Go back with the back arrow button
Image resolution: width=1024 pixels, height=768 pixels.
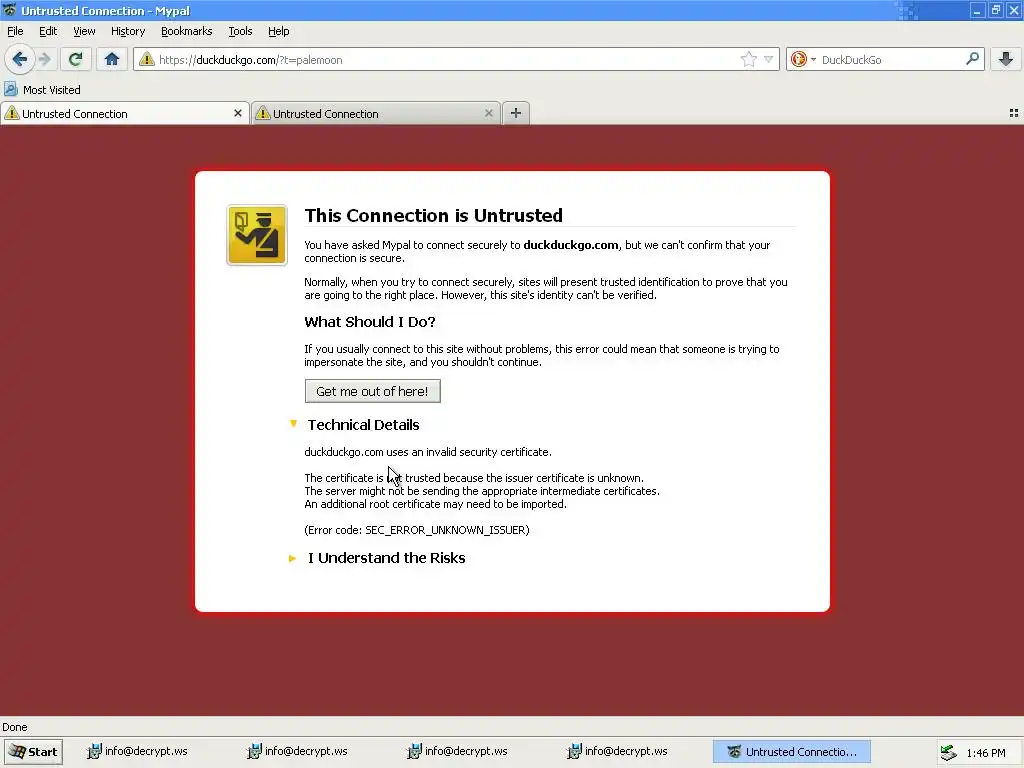[x=20, y=59]
